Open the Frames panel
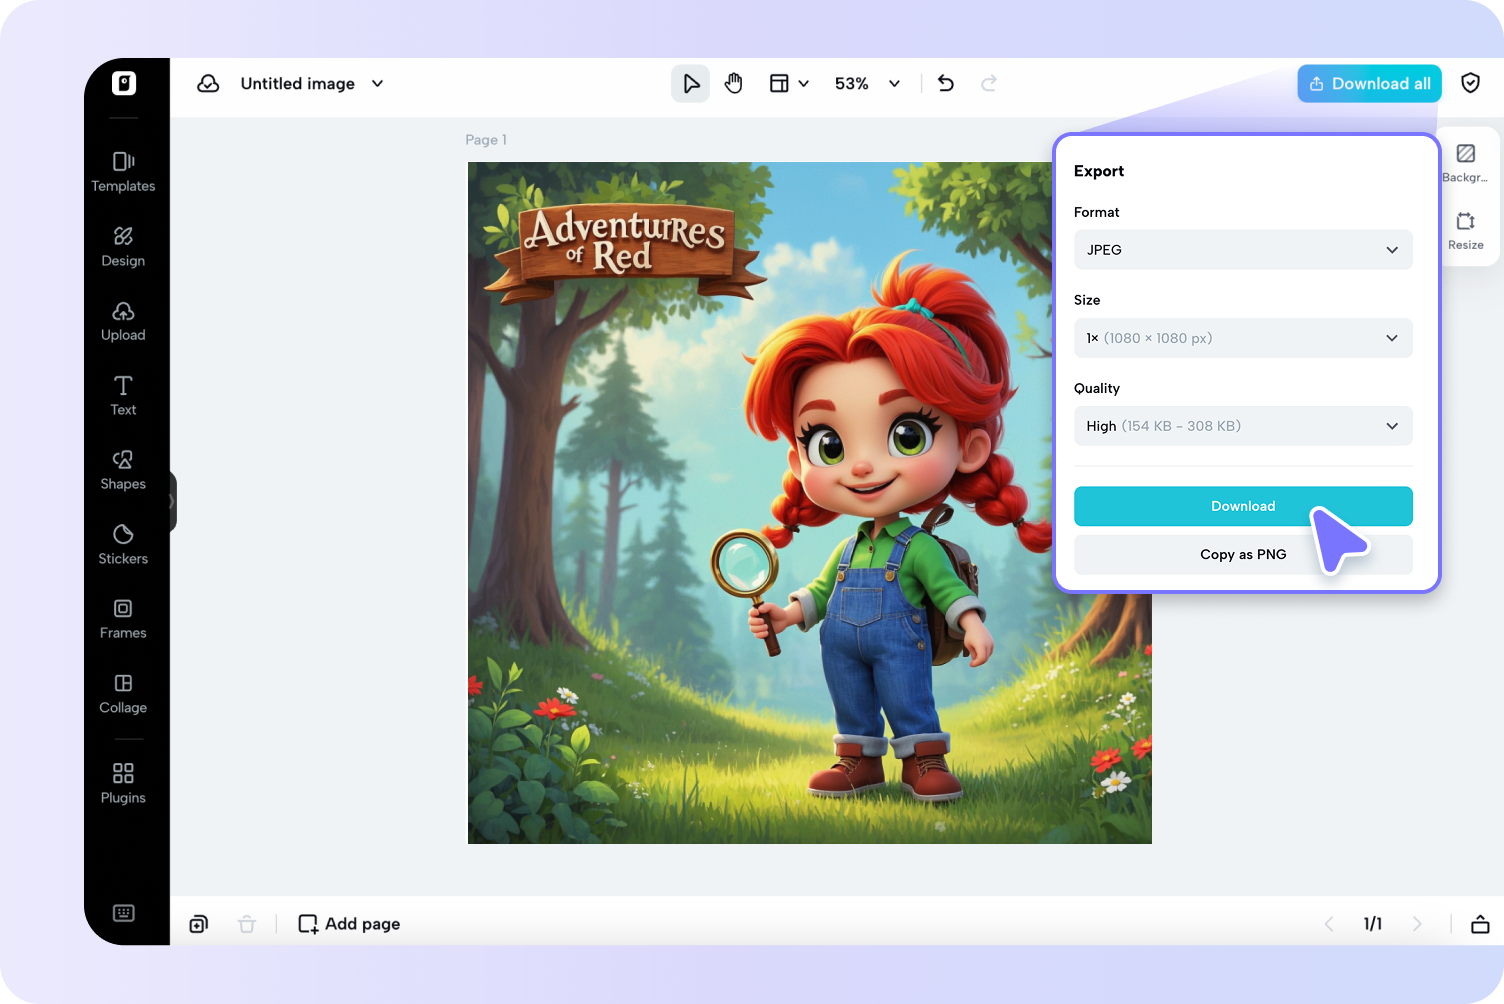This screenshot has width=1504, height=1004. pos(122,618)
